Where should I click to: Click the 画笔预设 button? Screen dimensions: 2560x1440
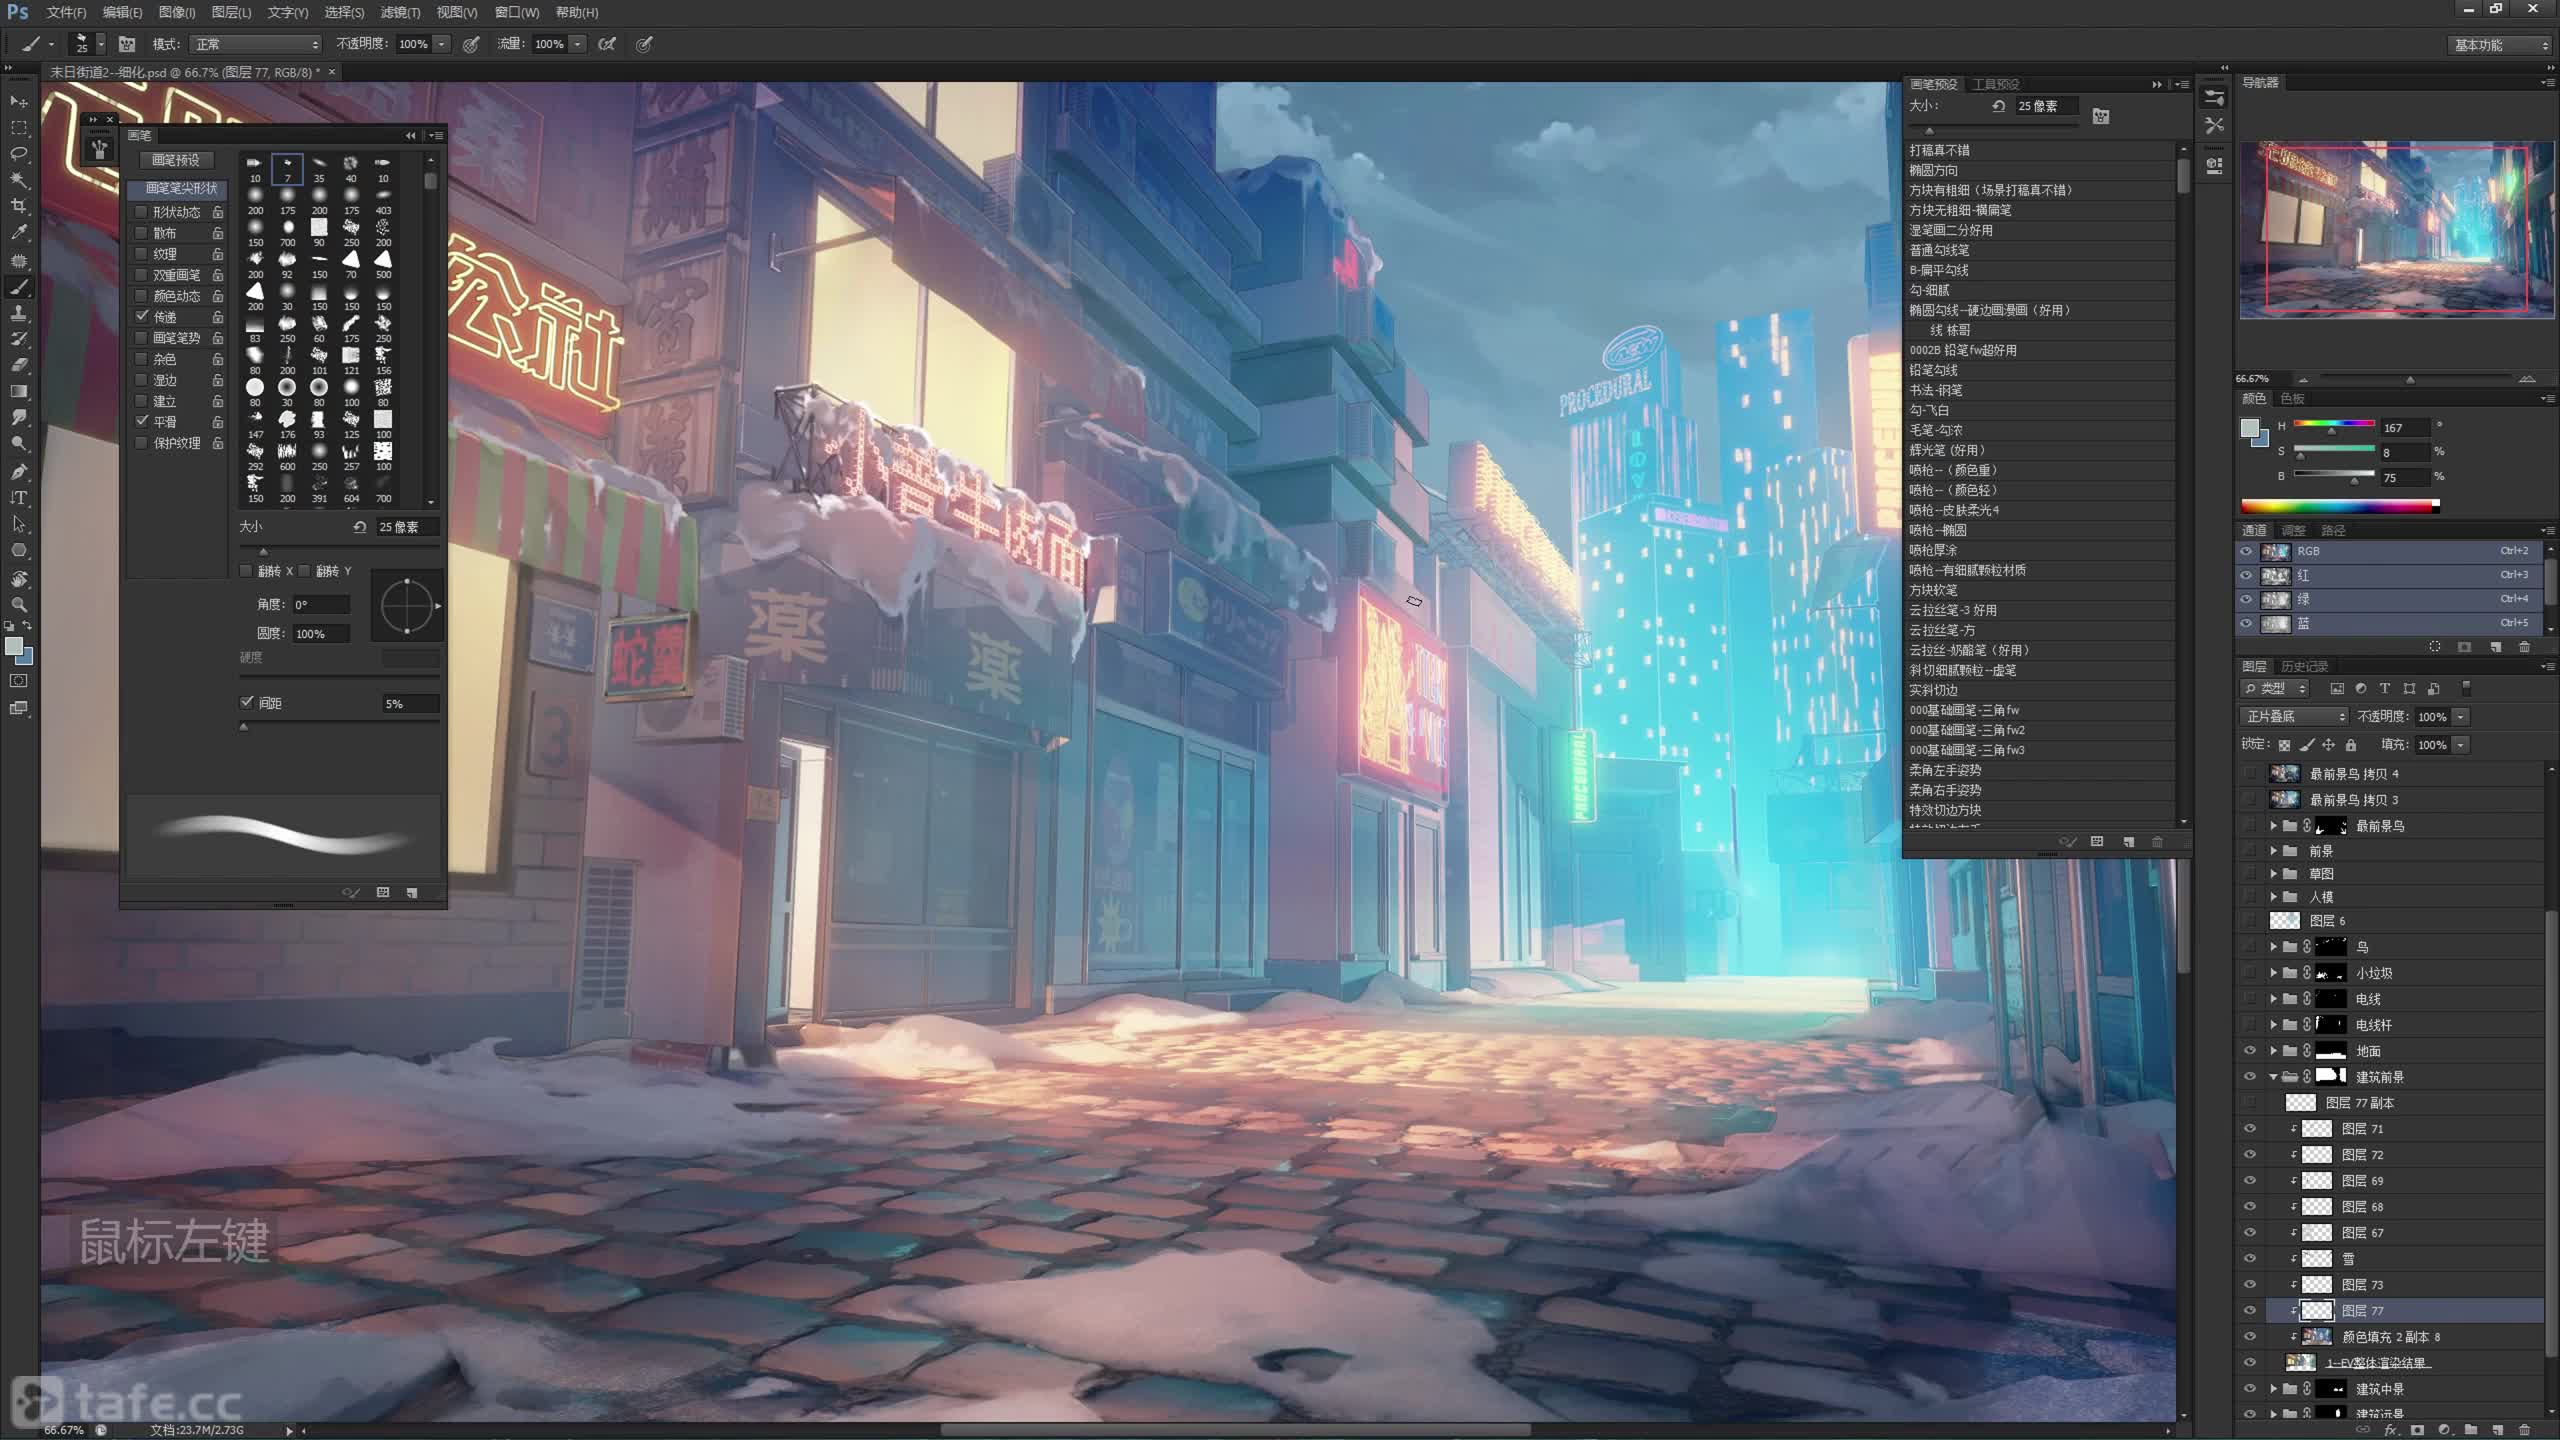point(175,160)
